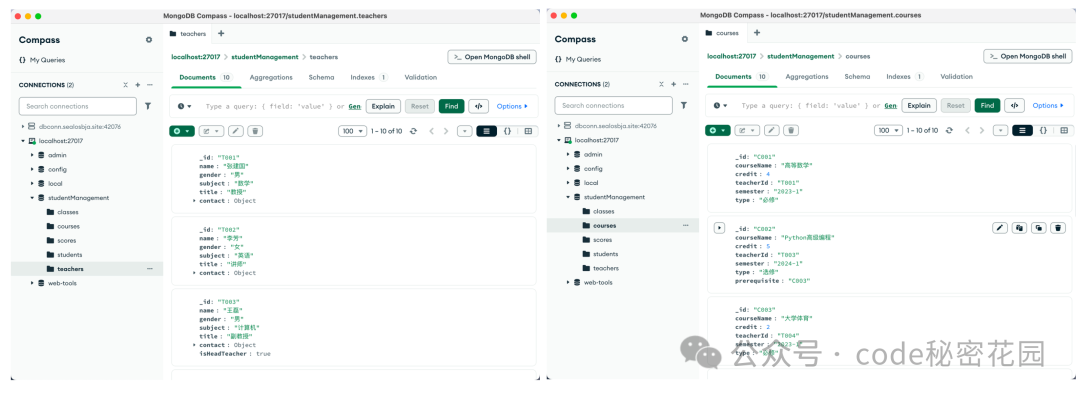Click connections filter funnel in teachers window
The width and height of the screenshot is (1080, 397).
148,106
